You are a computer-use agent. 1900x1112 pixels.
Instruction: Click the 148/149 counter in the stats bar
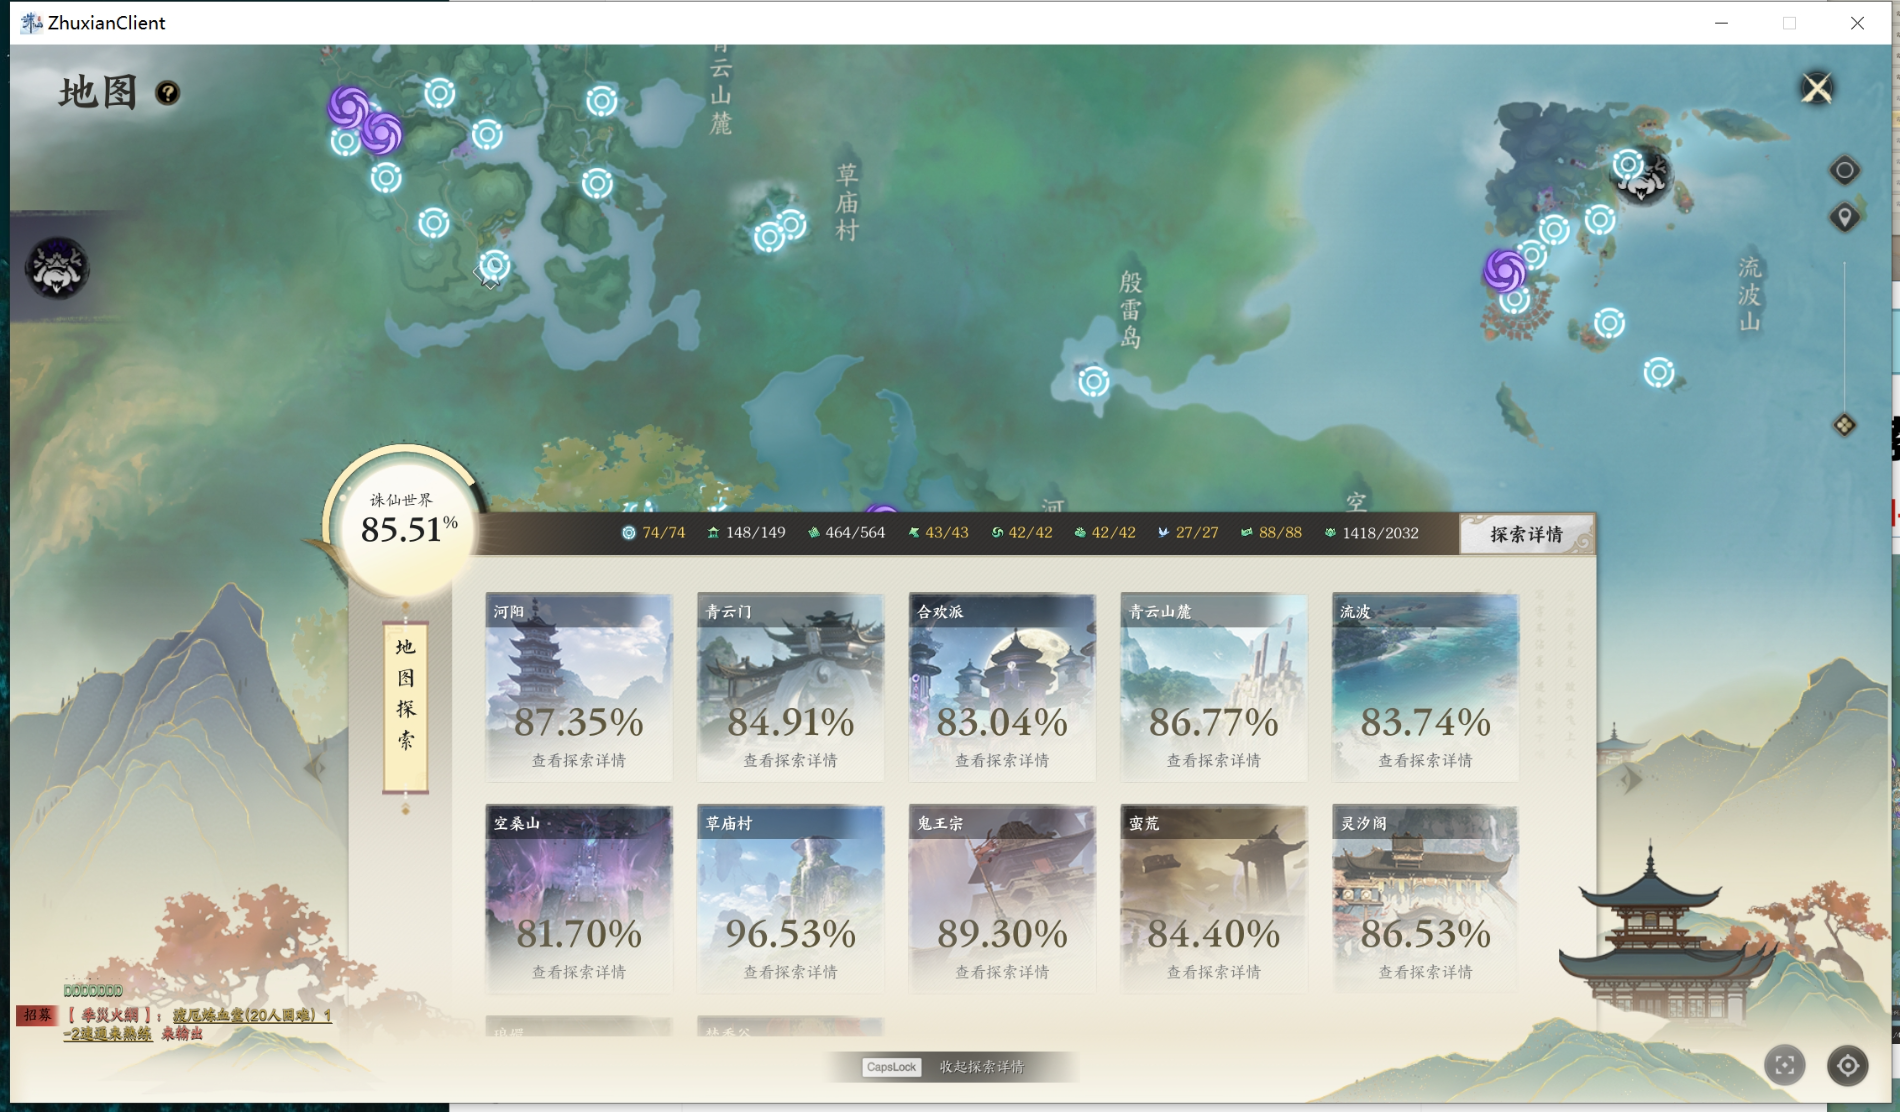pyautogui.click(x=746, y=533)
